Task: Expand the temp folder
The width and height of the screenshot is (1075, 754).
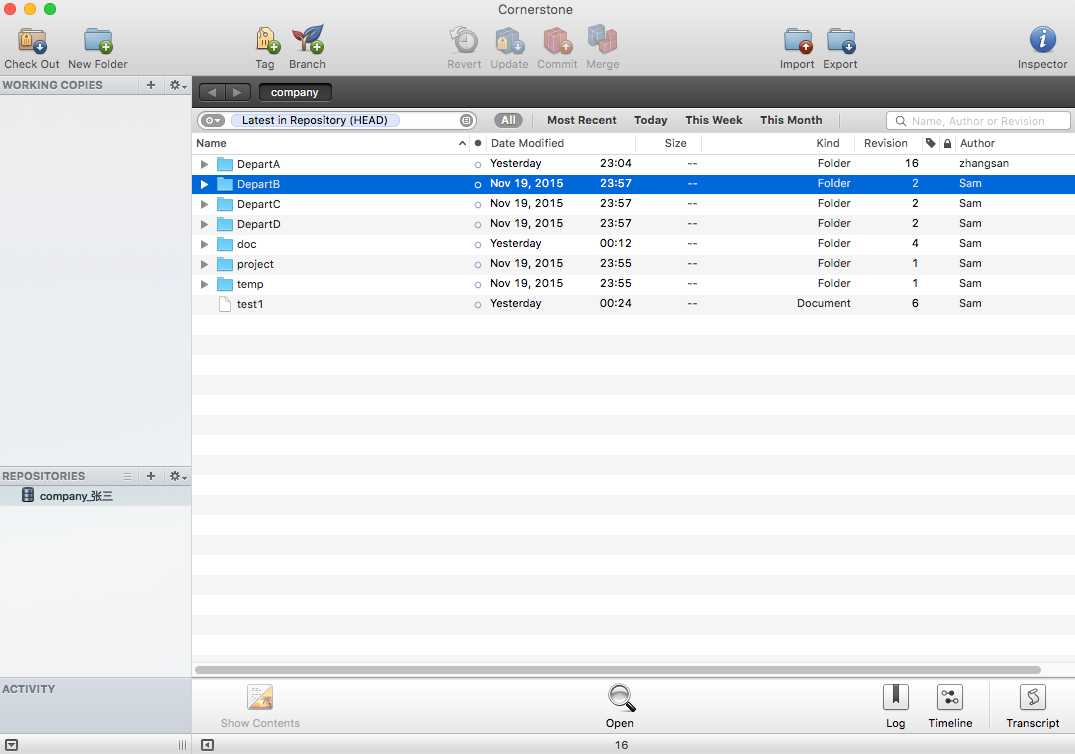Action: point(204,284)
